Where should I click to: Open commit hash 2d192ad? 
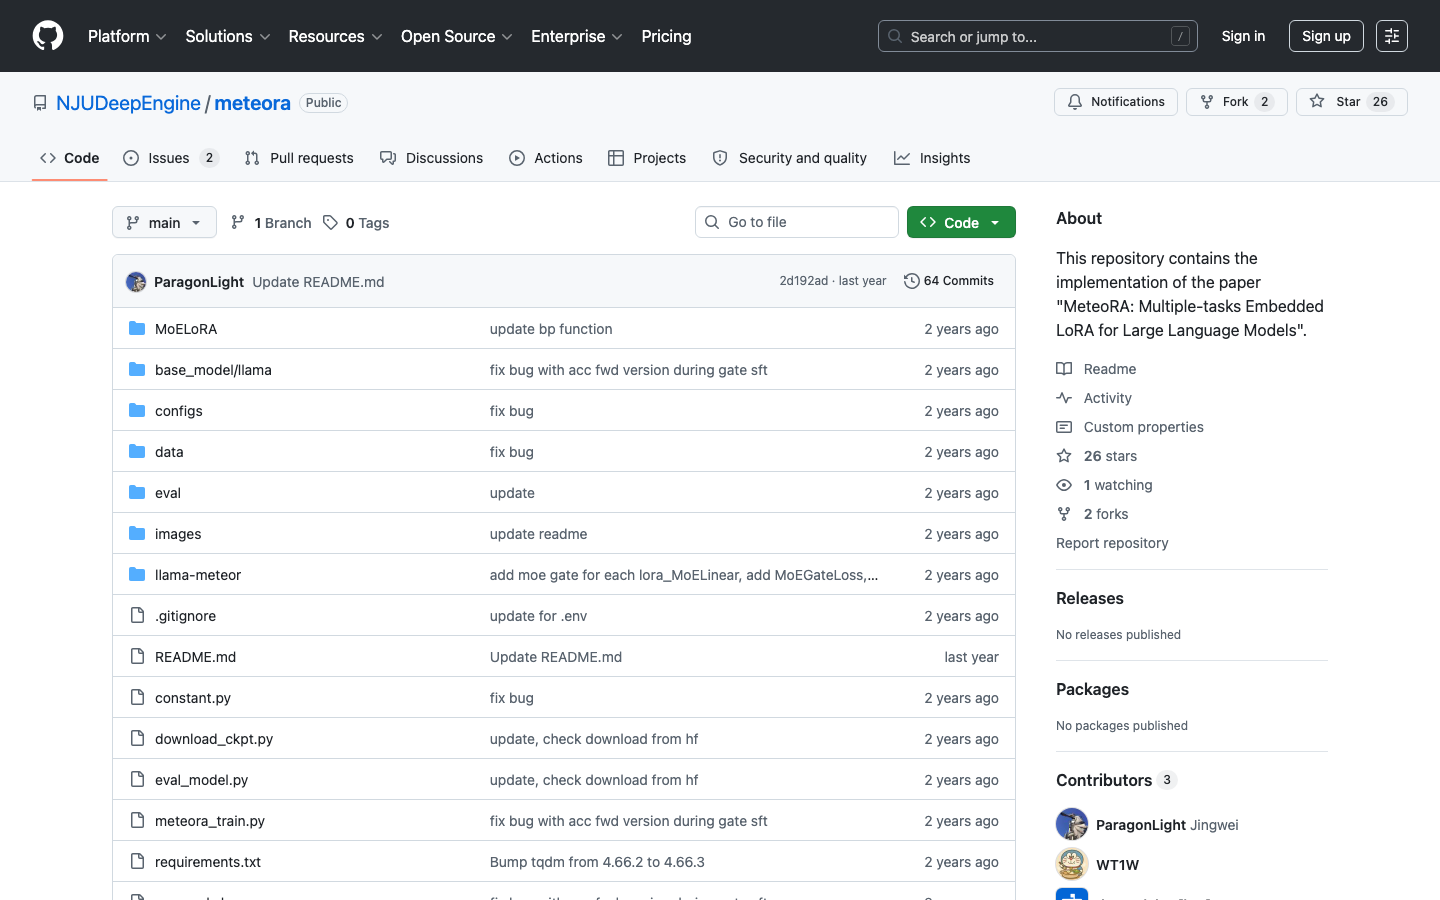[804, 281]
